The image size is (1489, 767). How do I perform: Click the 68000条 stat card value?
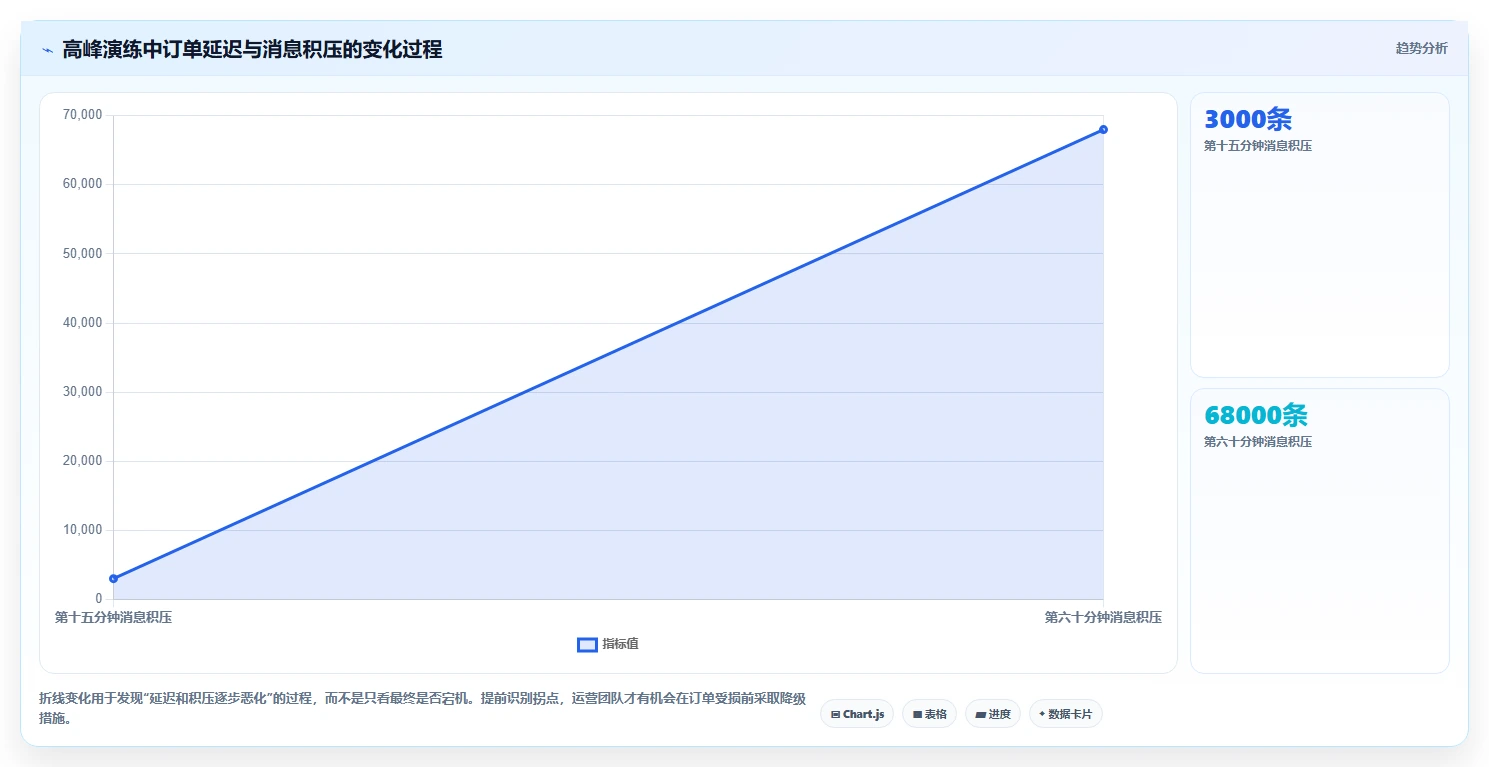(x=1256, y=415)
